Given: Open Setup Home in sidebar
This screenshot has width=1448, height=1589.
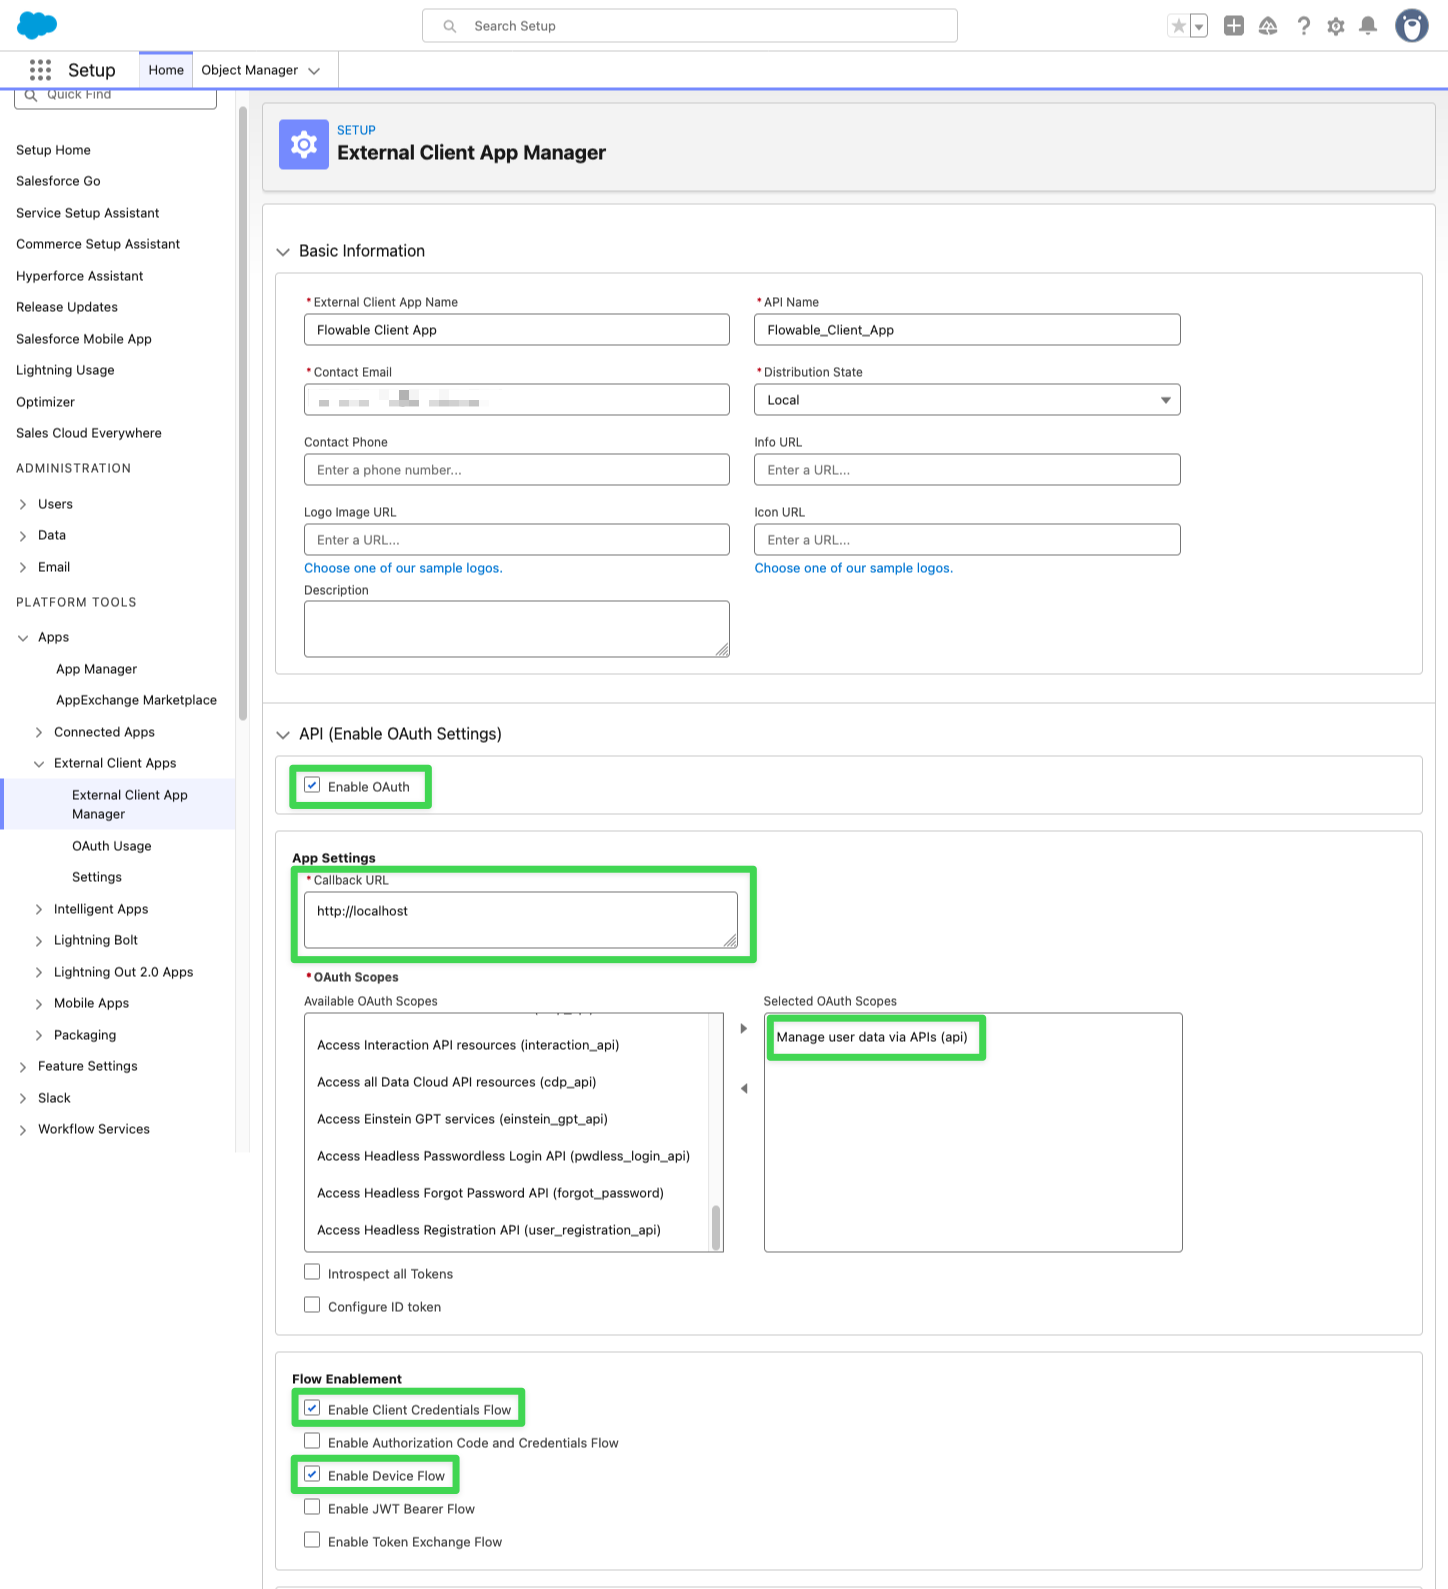Looking at the screenshot, I should 53,150.
